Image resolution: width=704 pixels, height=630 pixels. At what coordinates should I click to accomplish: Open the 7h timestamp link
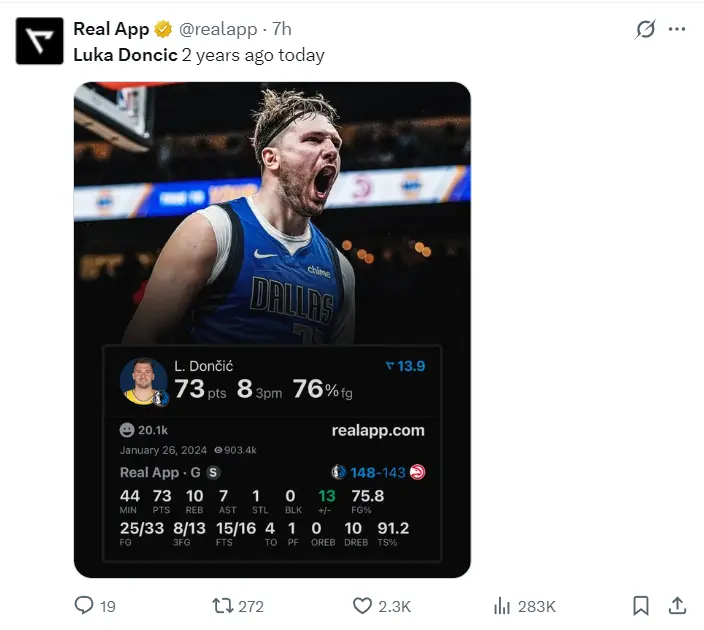pyautogui.click(x=281, y=29)
